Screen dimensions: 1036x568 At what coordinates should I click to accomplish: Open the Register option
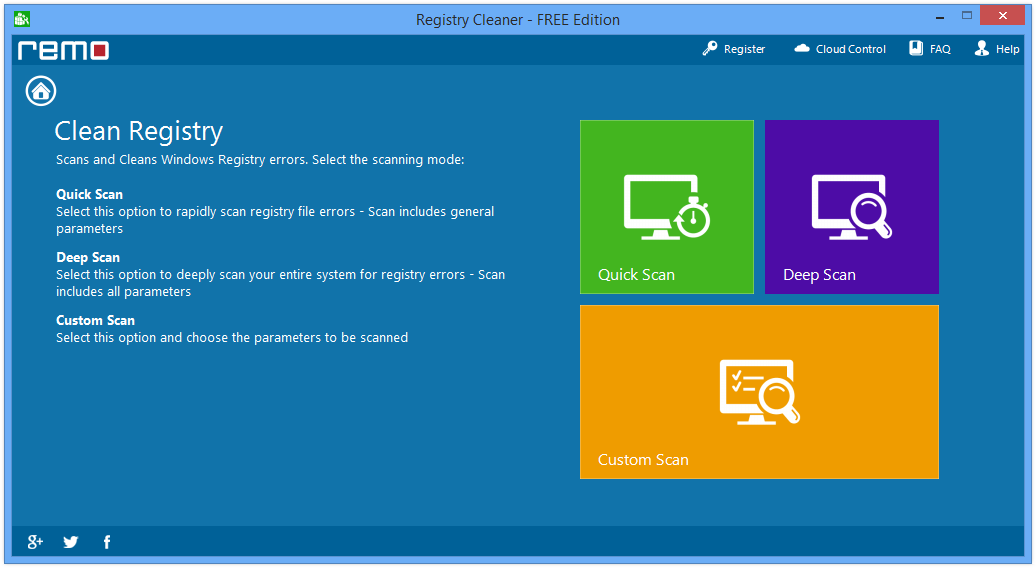[x=744, y=49]
